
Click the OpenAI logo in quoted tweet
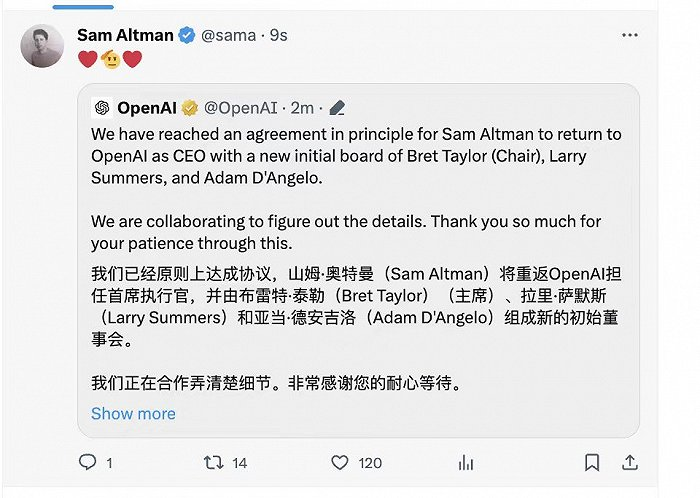pyautogui.click(x=101, y=107)
